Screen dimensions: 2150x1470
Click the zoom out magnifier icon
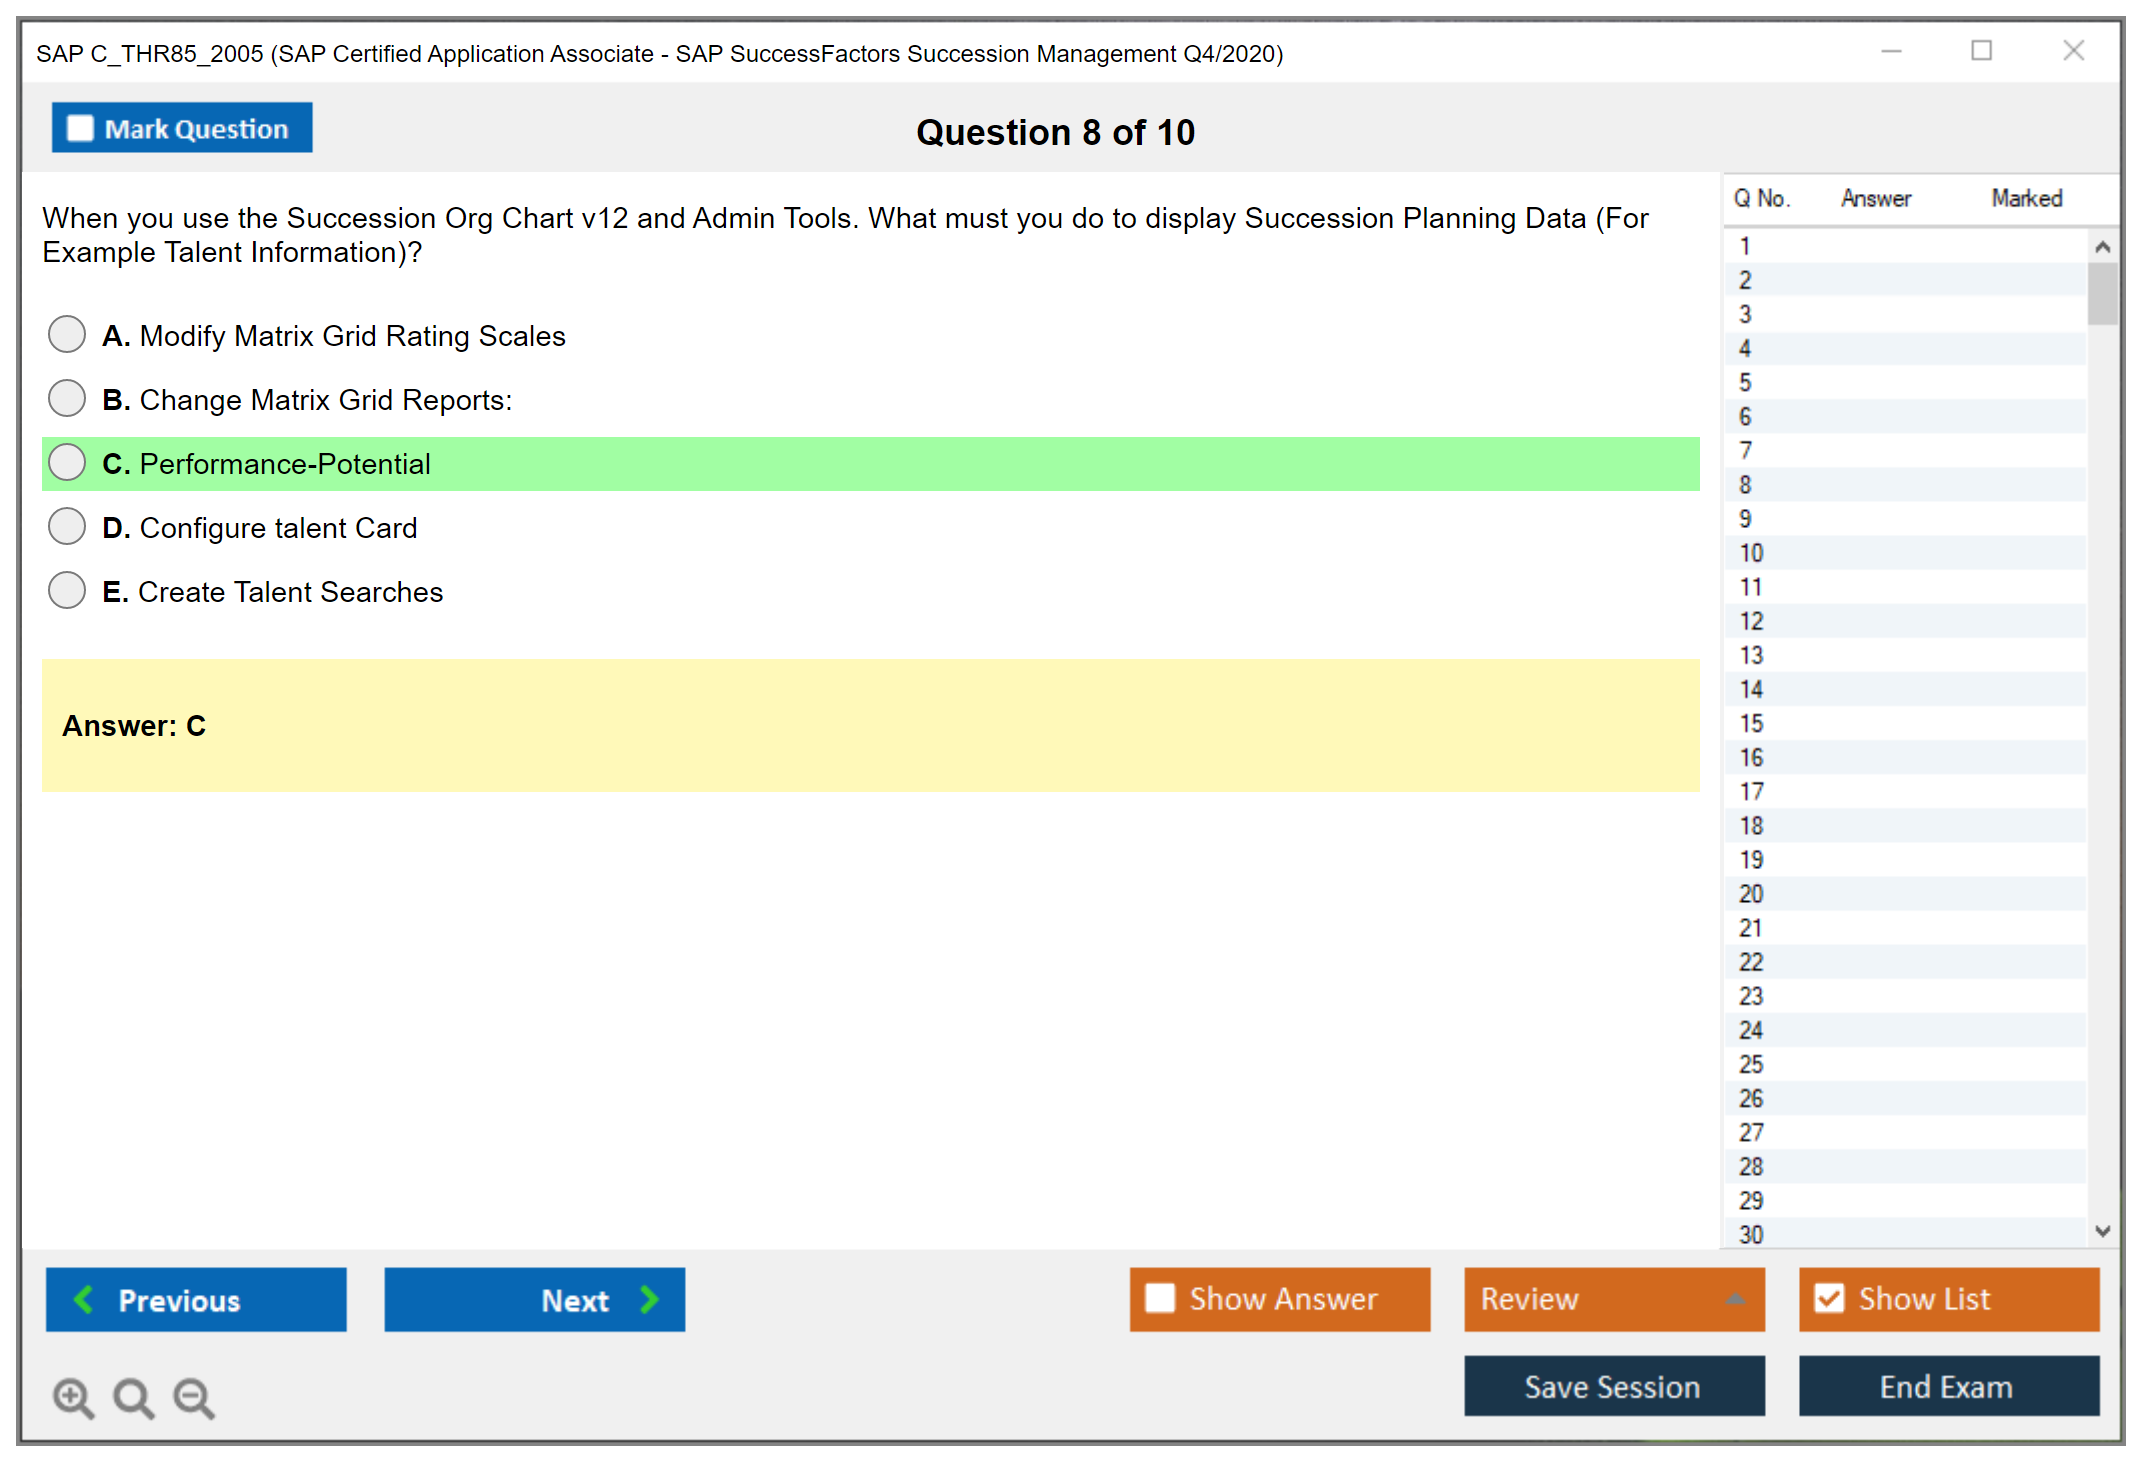pos(193,1397)
